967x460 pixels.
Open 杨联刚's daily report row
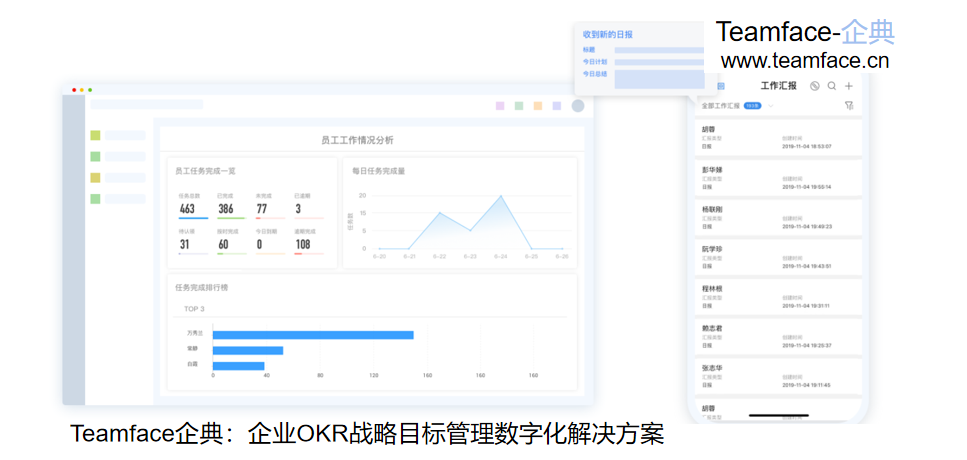[x=778, y=217]
